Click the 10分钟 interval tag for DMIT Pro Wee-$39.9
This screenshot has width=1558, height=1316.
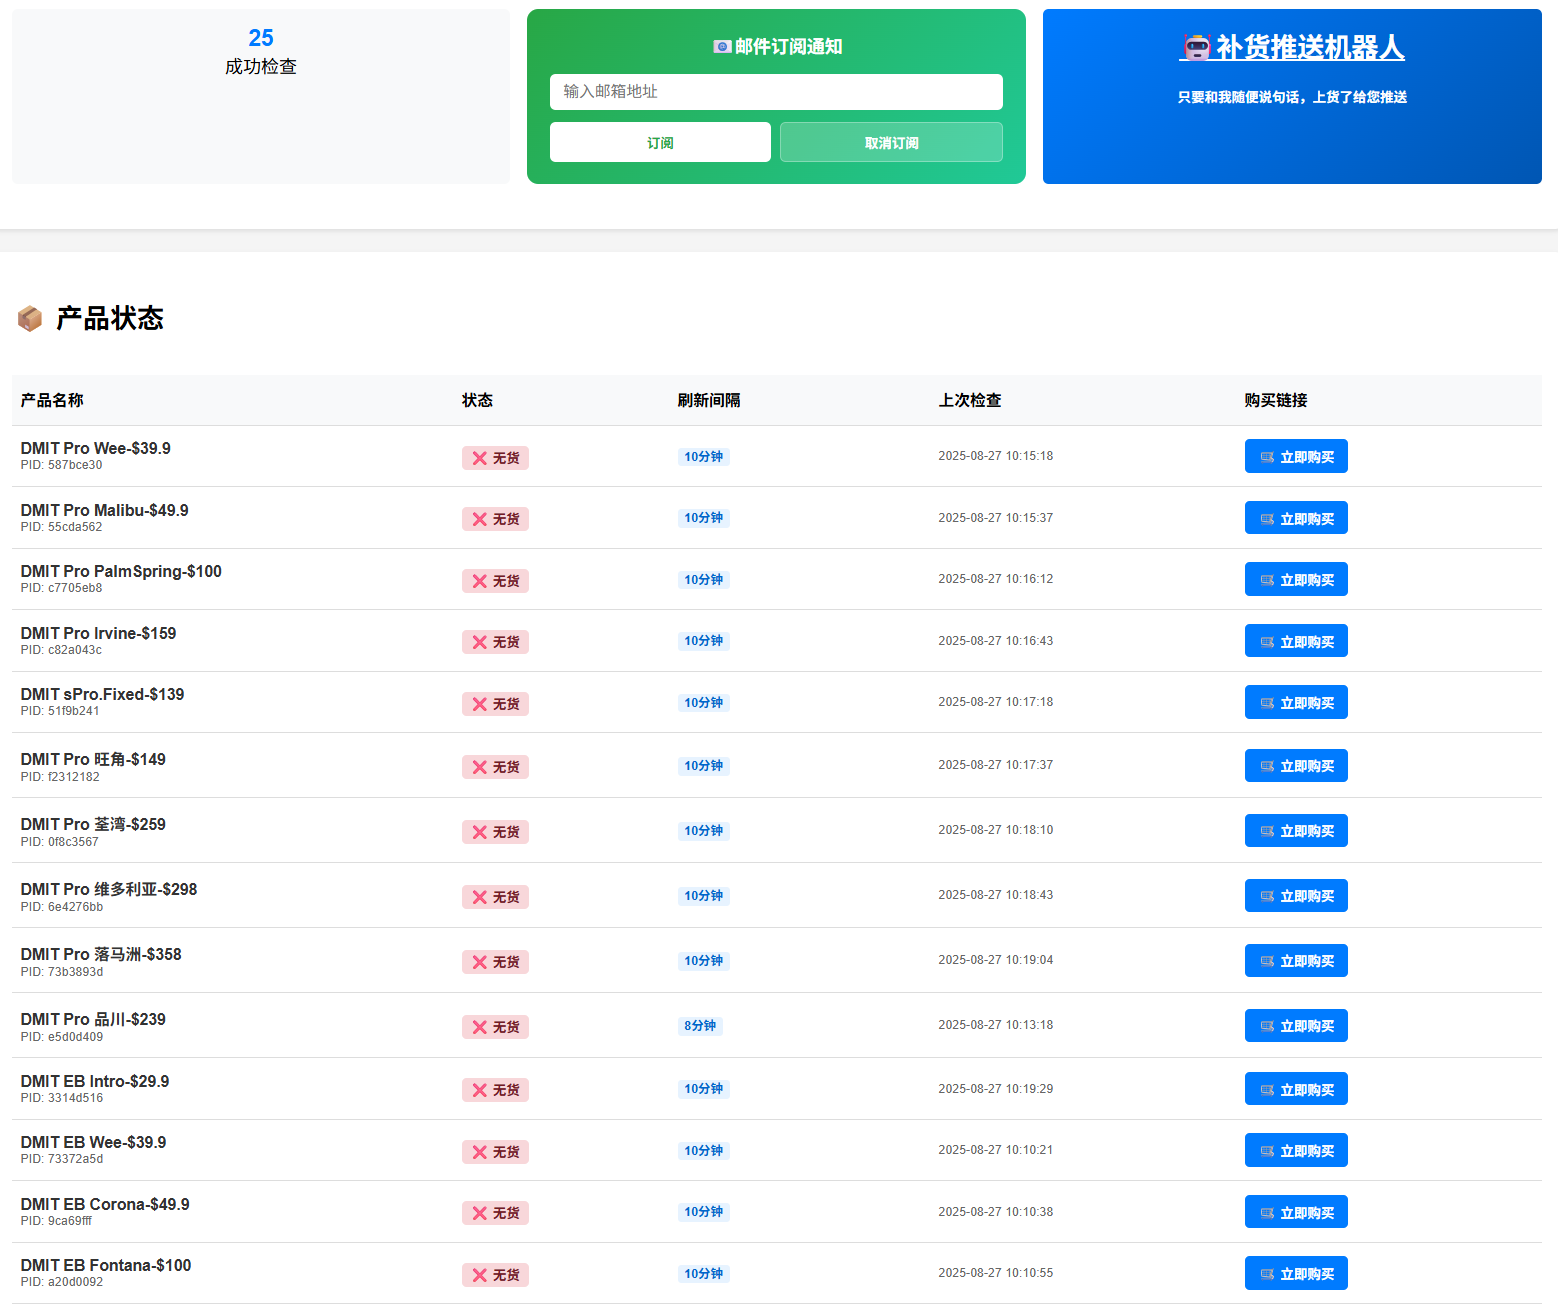tap(704, 457)
